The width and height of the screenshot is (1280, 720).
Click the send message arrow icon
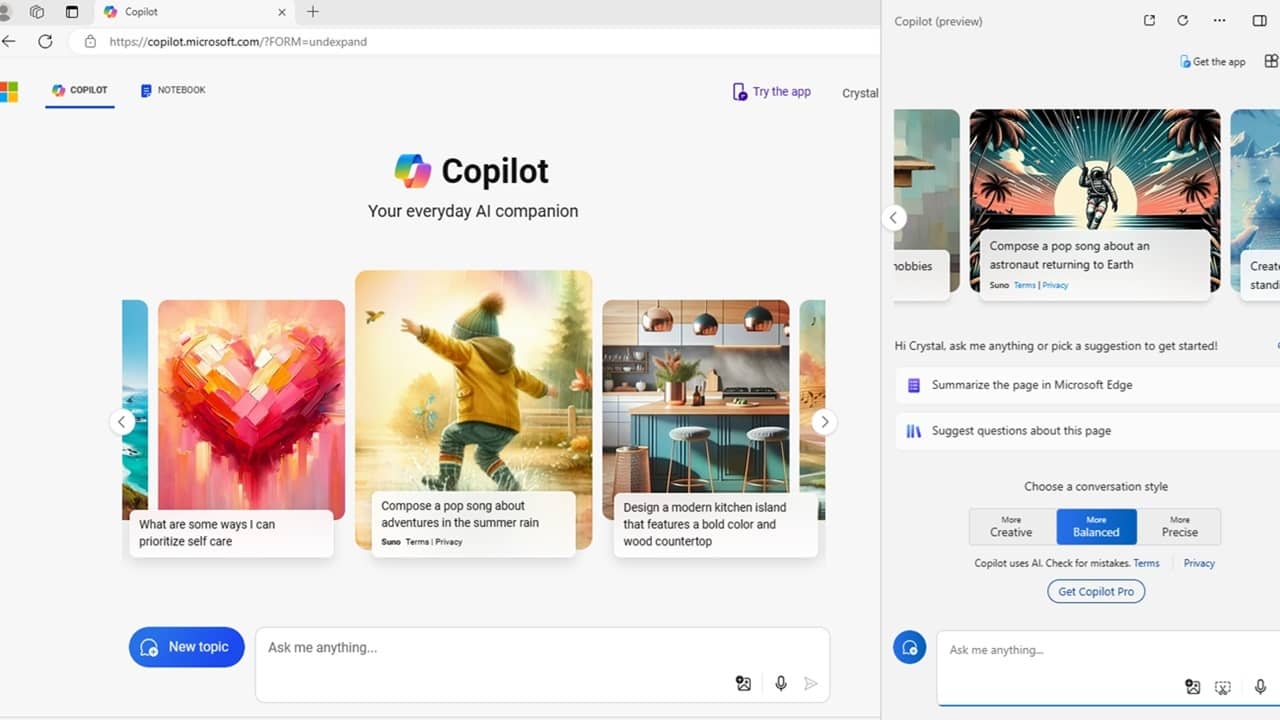[x=811, y=683]
